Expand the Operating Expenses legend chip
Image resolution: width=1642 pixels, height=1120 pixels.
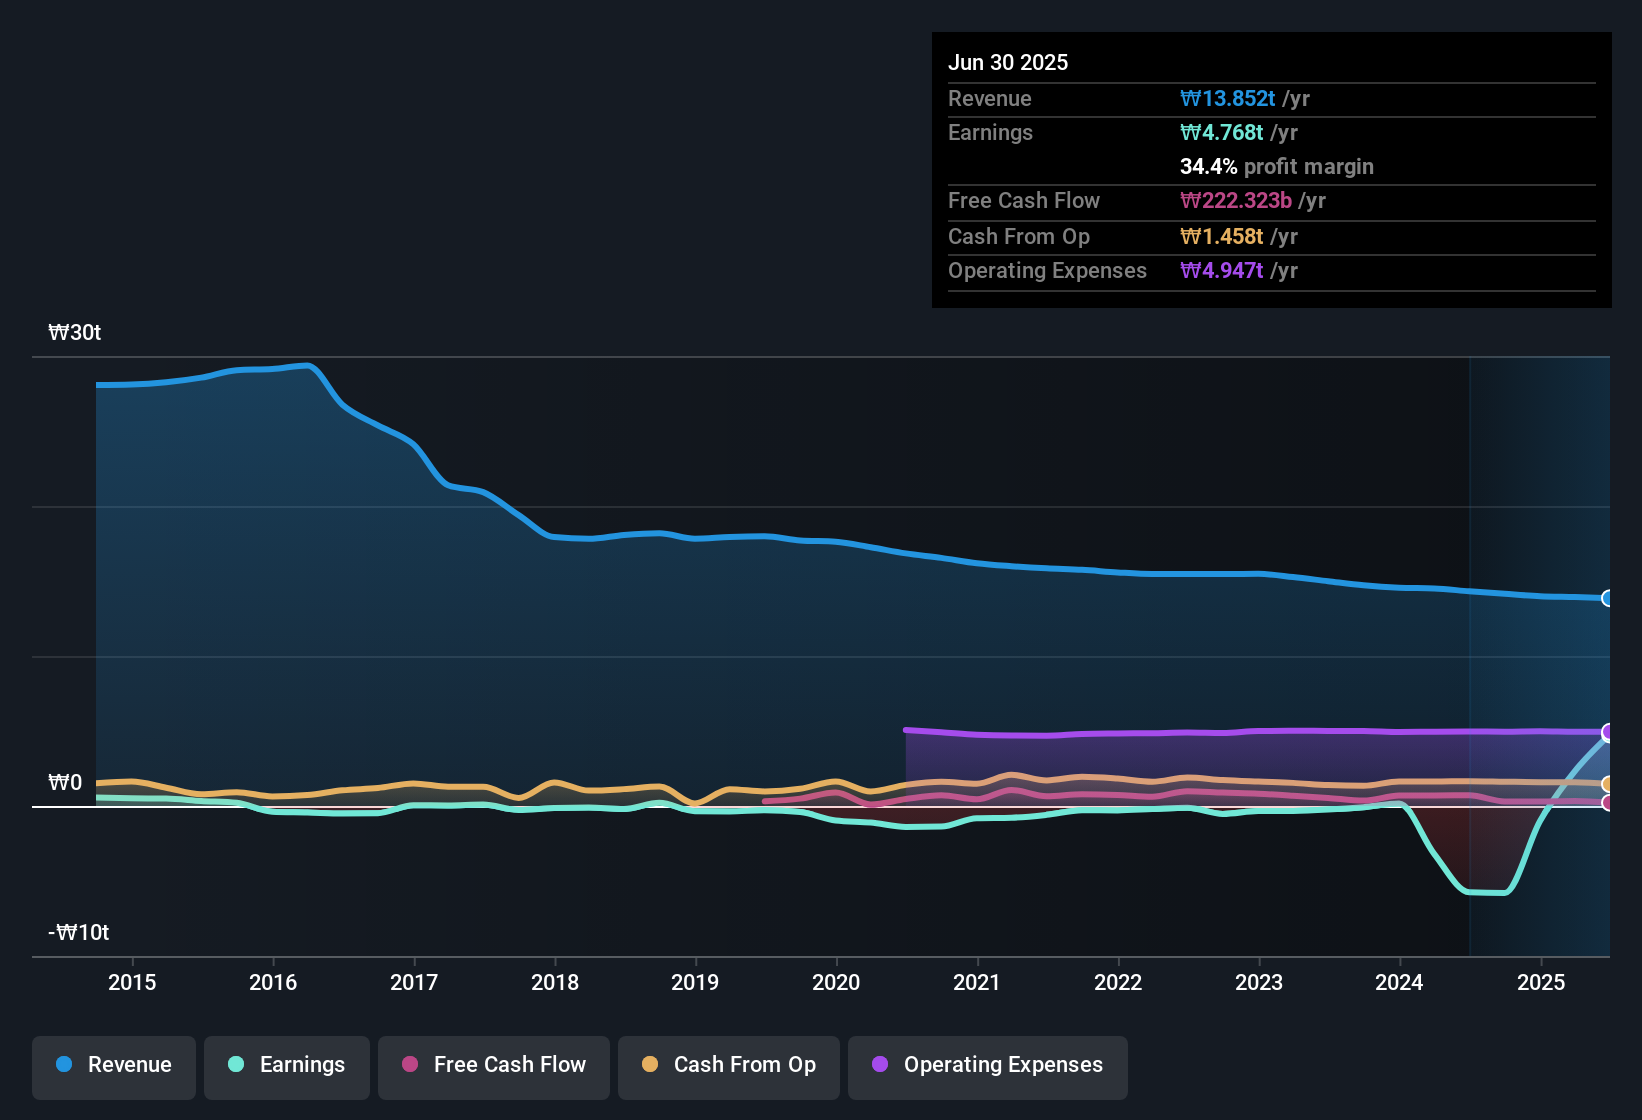tap(987, 1066)
